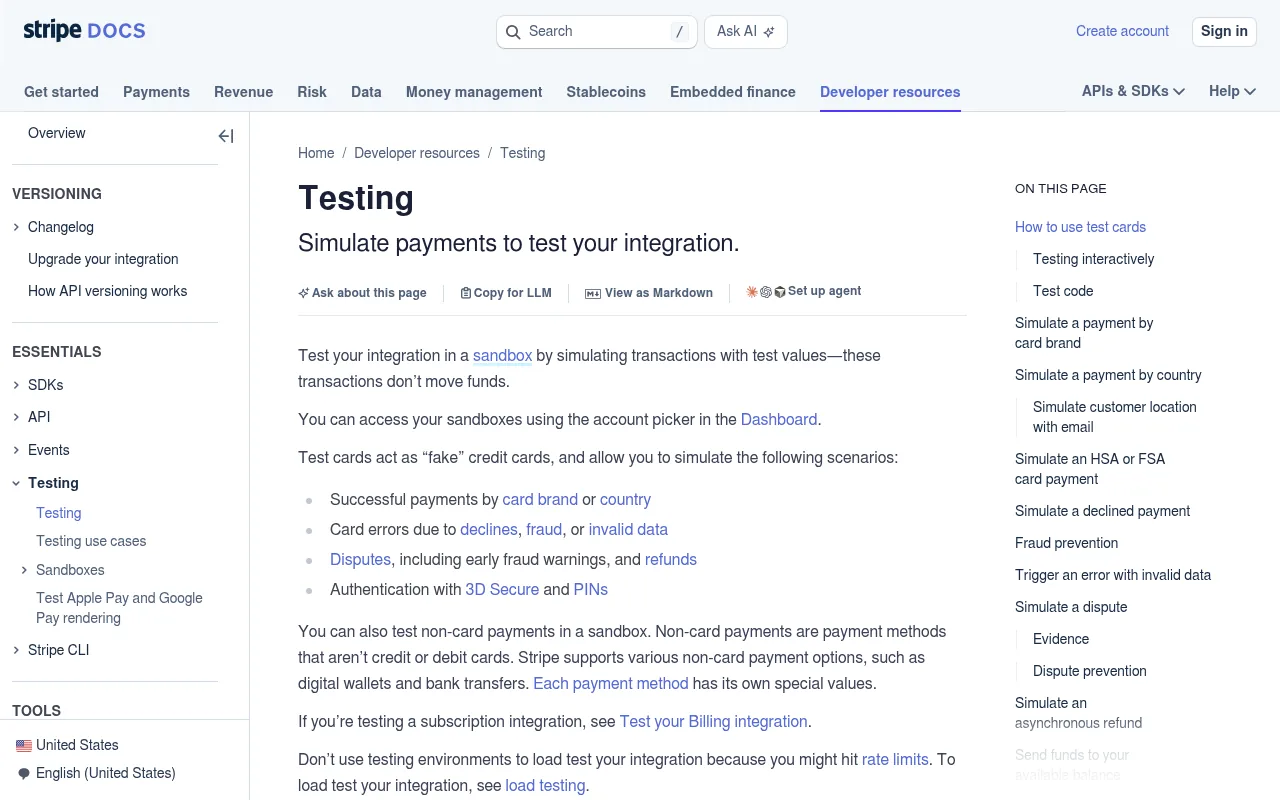This screenshot has height=800, width=1280.
Task: Click the search magnifier icon
Action: [x=513, y=32]
